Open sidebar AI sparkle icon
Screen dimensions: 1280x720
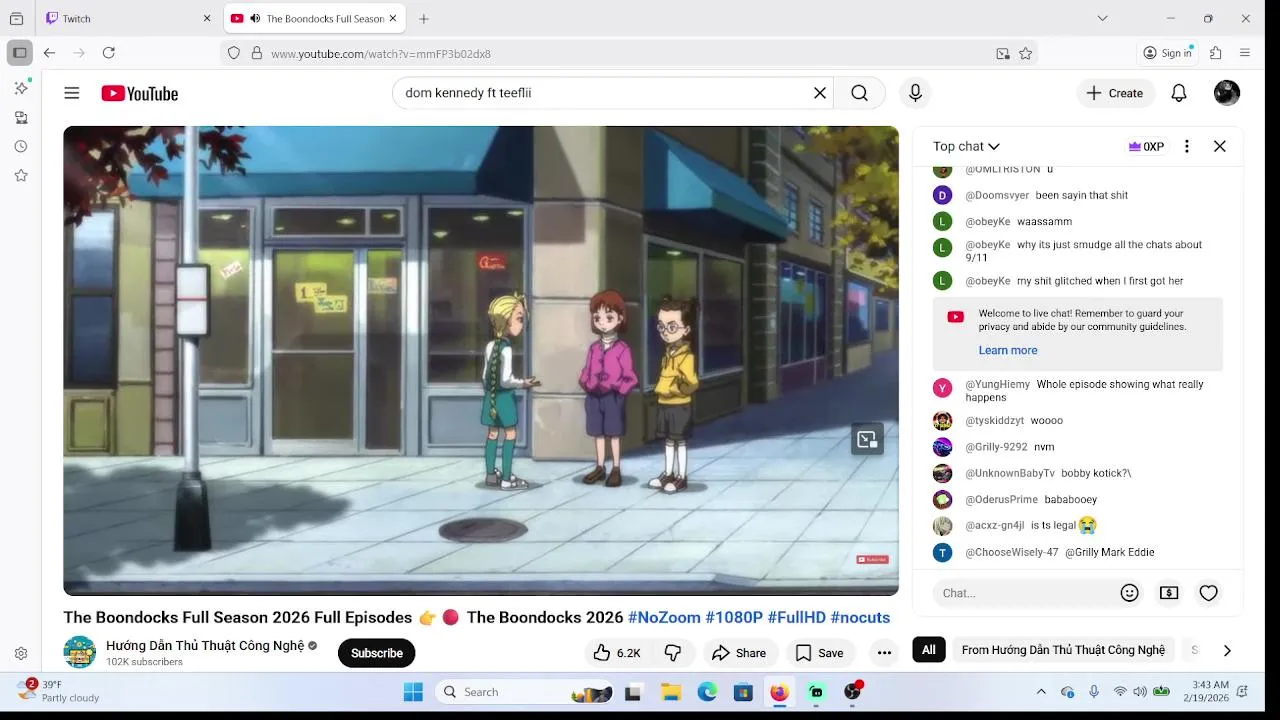pos(21,88)
